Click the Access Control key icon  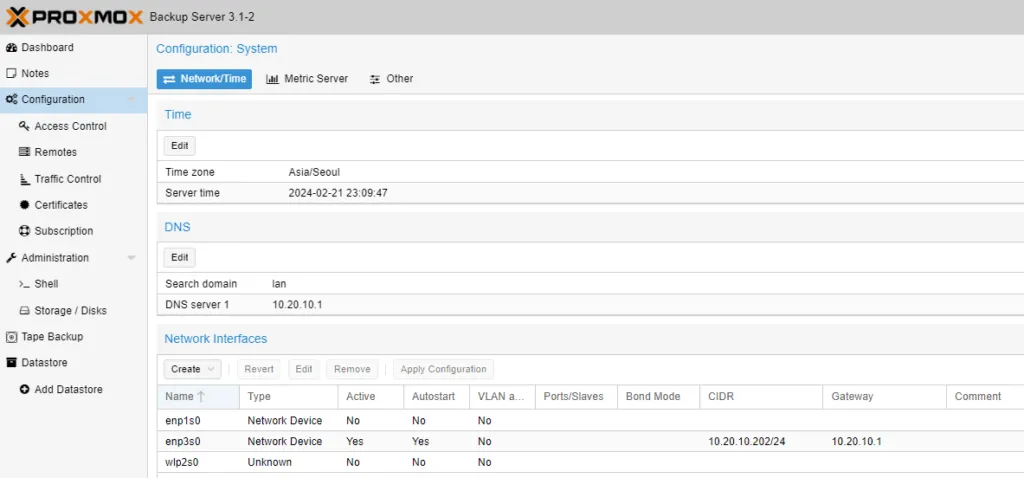(x=24, y=126)
